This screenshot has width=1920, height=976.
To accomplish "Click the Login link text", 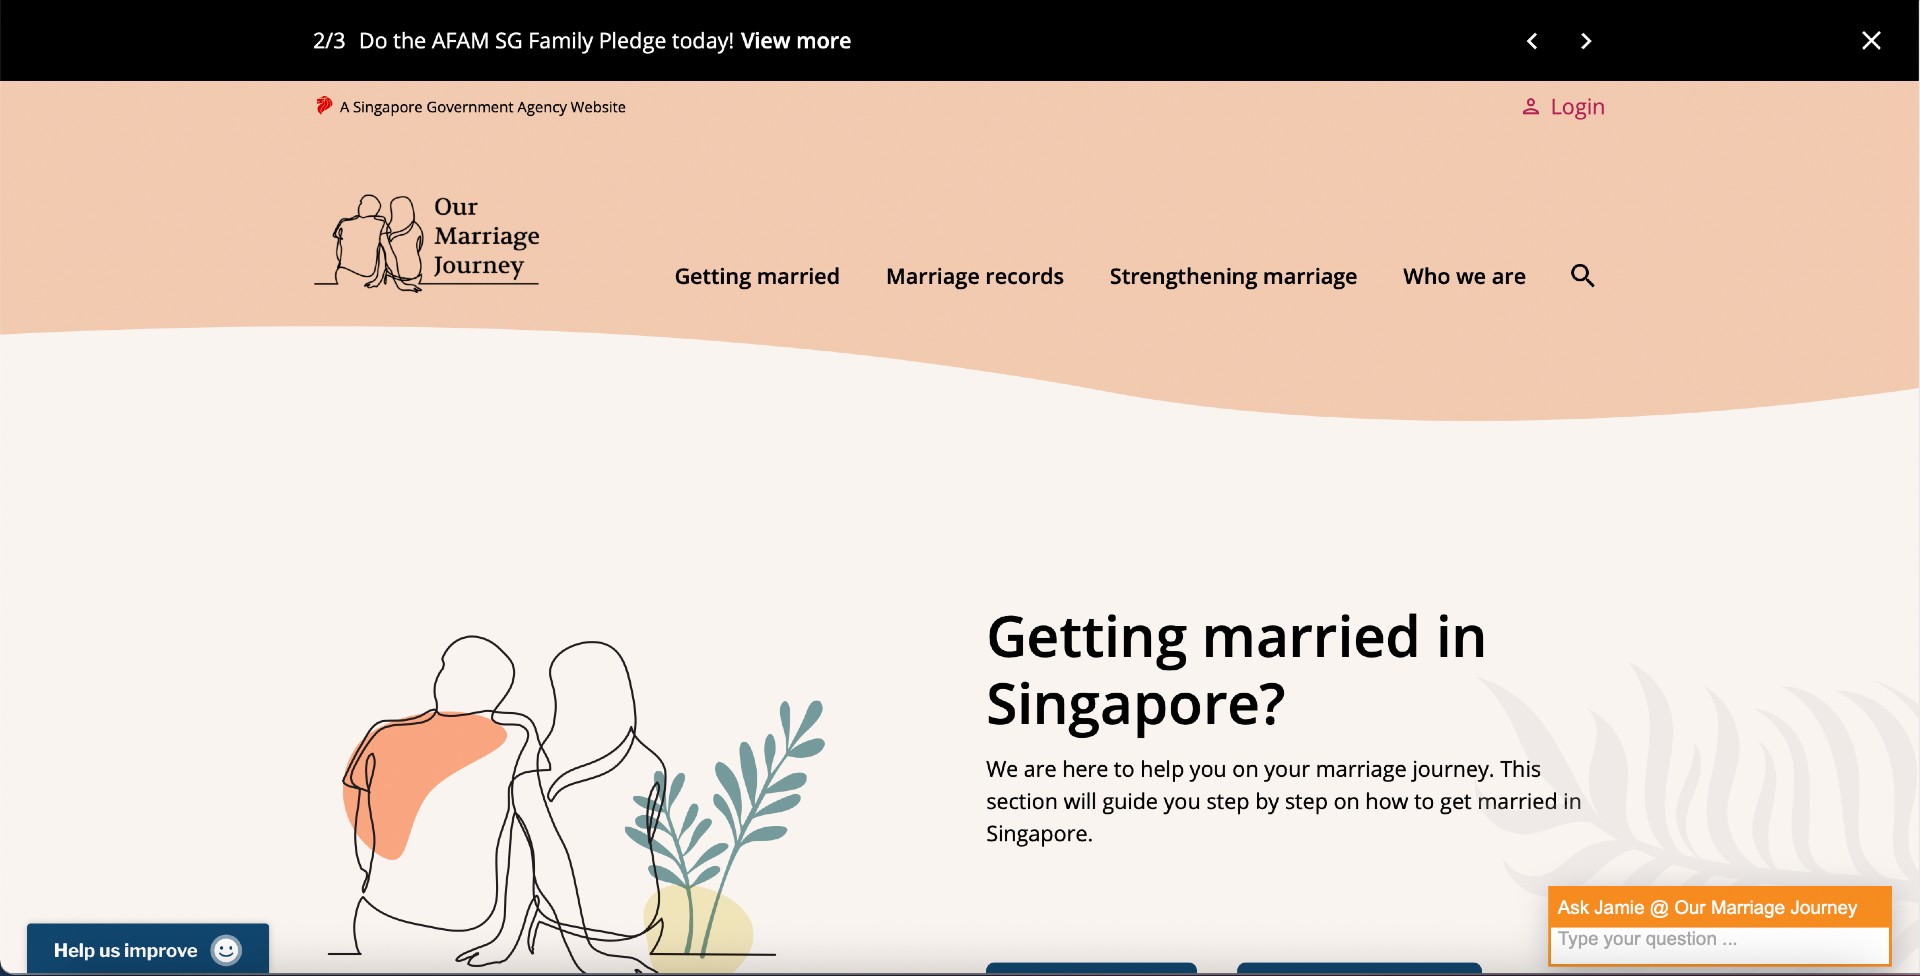I will [x=1577, y=107].
